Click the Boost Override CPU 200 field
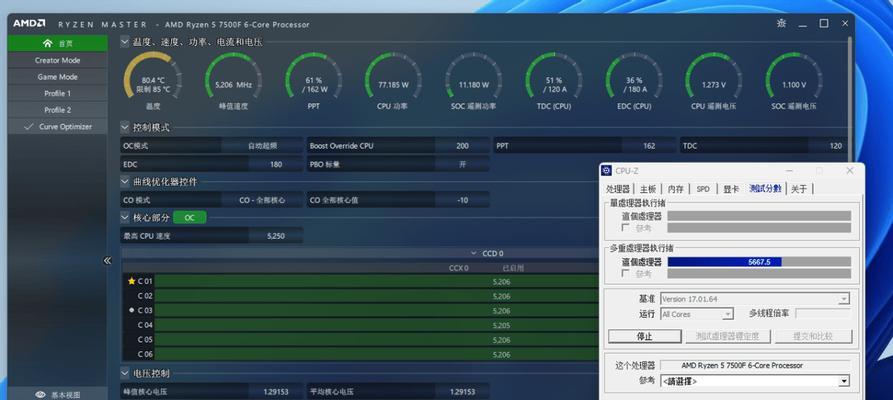 (398, 146)
